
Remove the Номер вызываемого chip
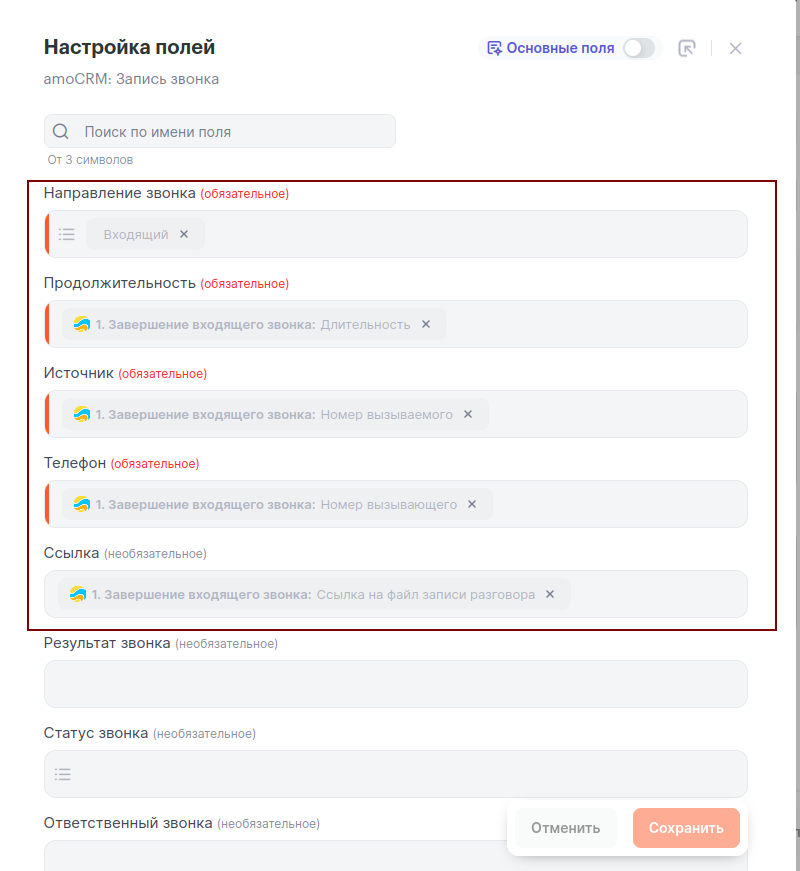click(468, 414)
